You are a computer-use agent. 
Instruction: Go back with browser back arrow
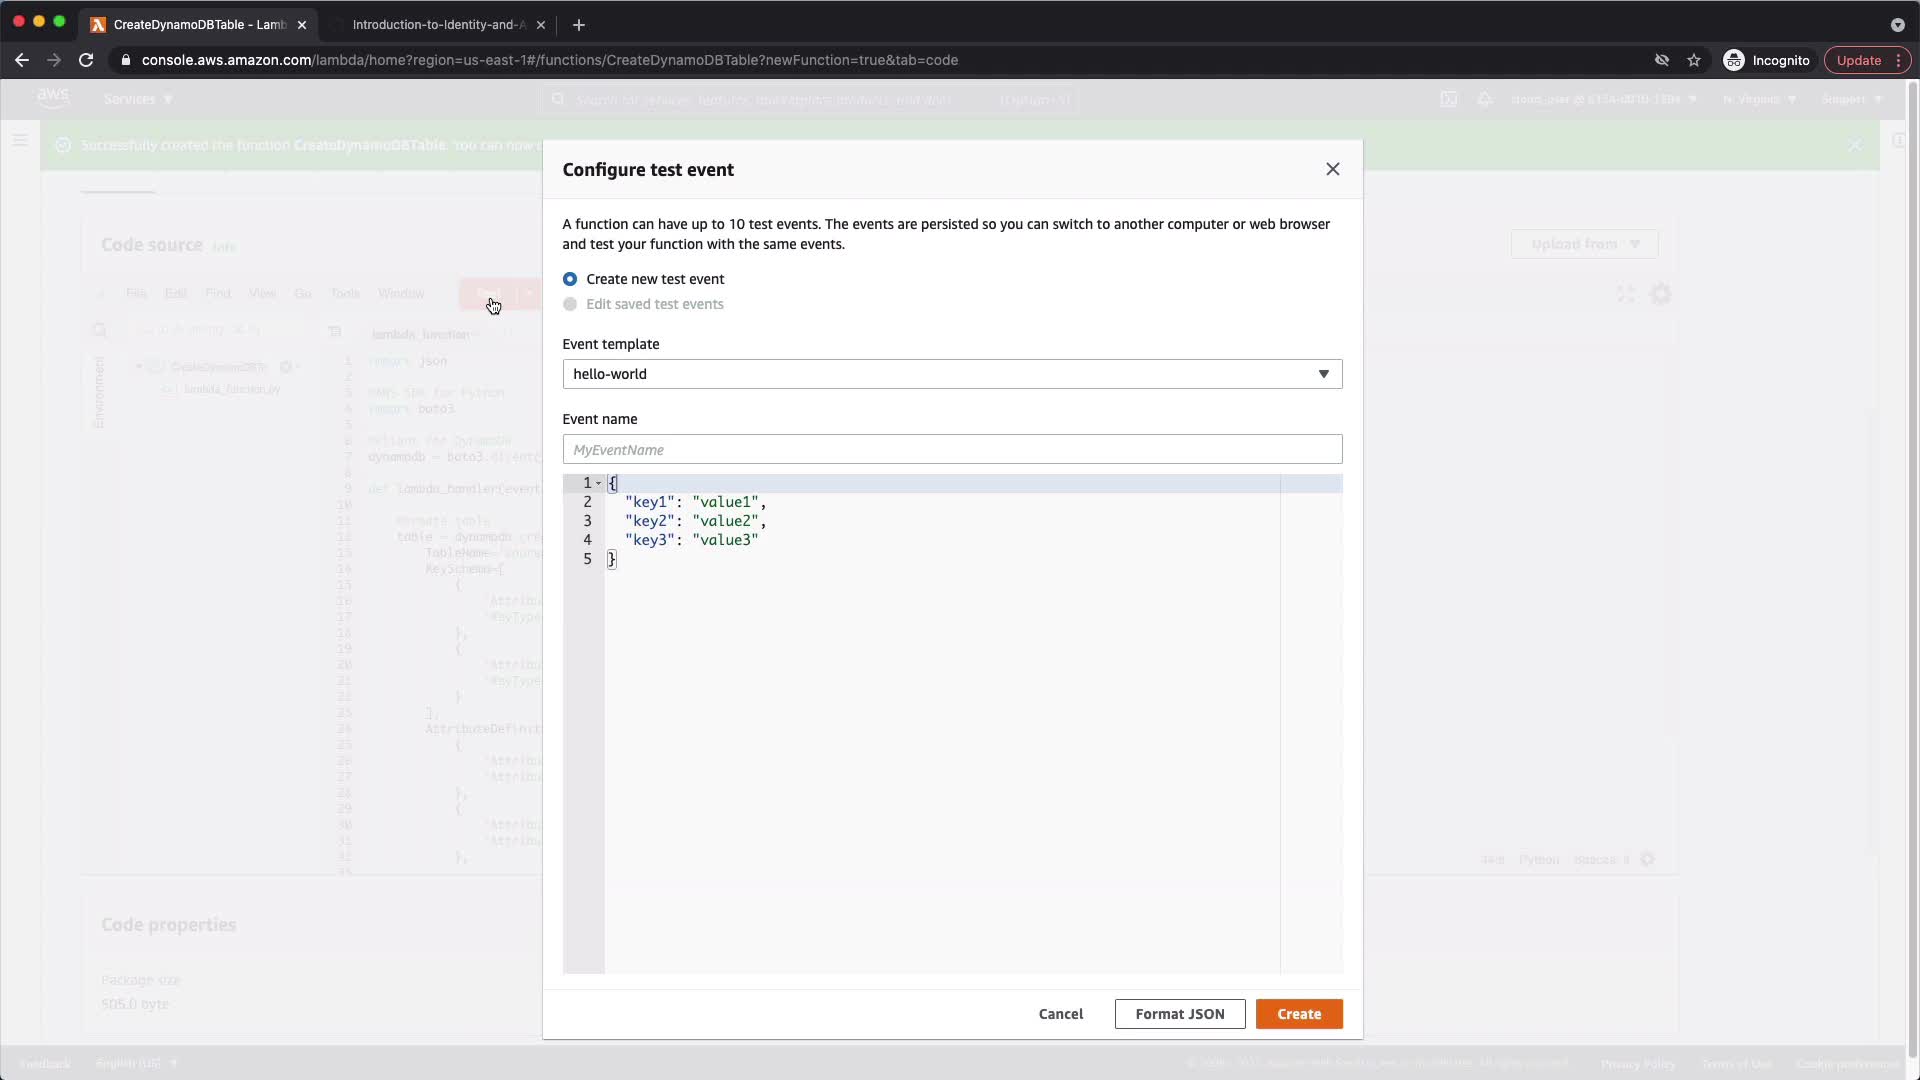[22, 60]
